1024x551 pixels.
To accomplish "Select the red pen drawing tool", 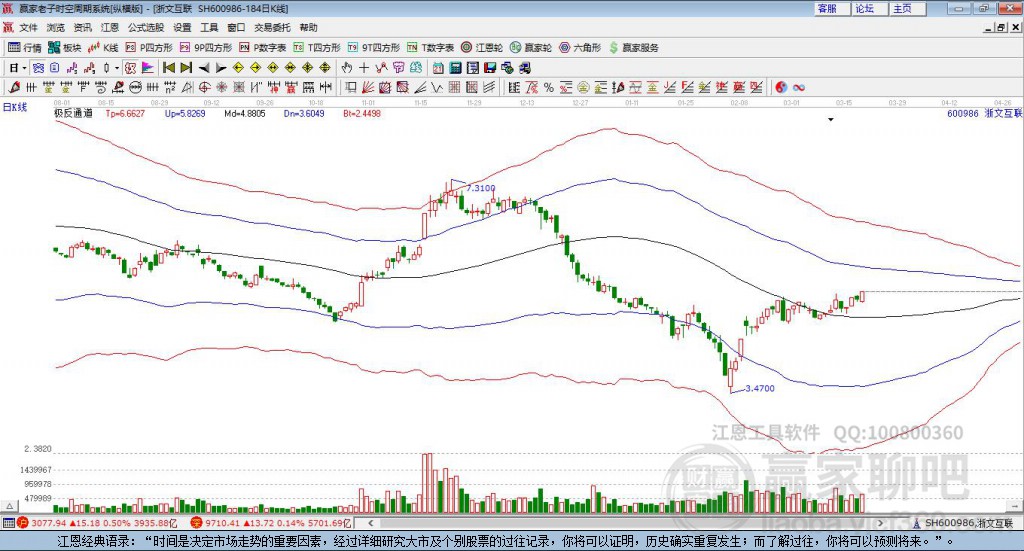I will coord(14,87).
